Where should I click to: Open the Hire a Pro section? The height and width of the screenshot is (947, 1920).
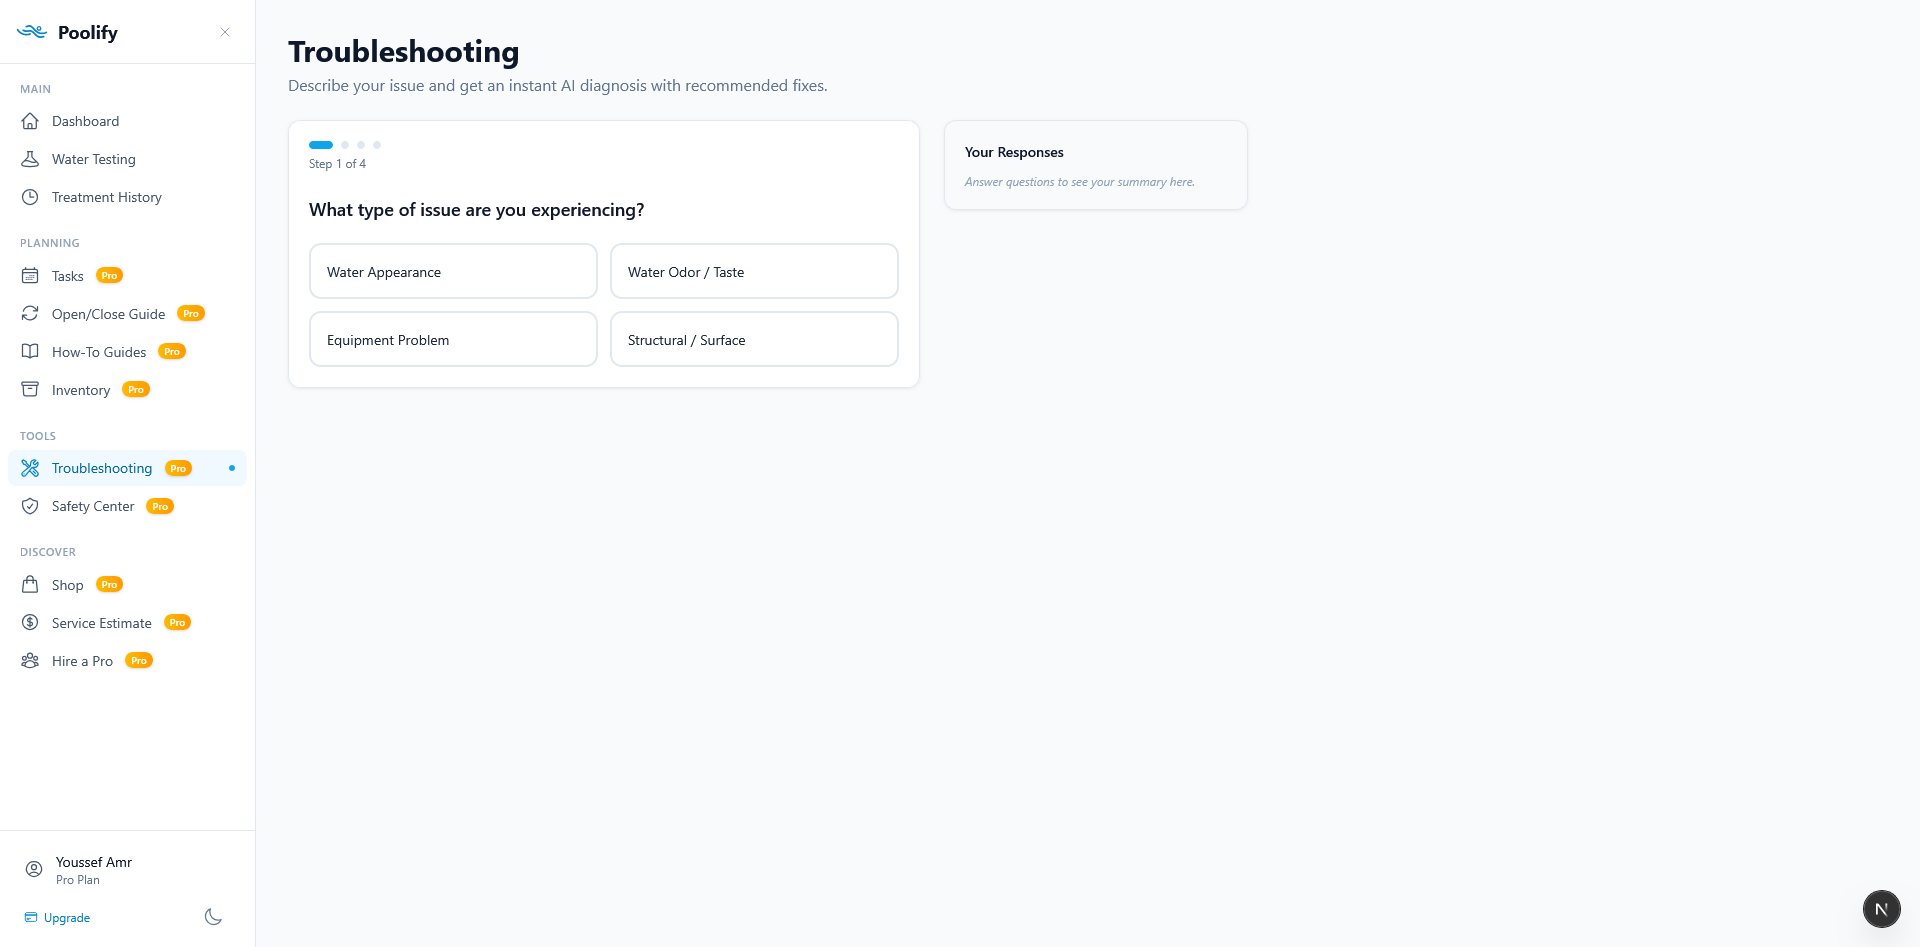(x=82, y=661)
